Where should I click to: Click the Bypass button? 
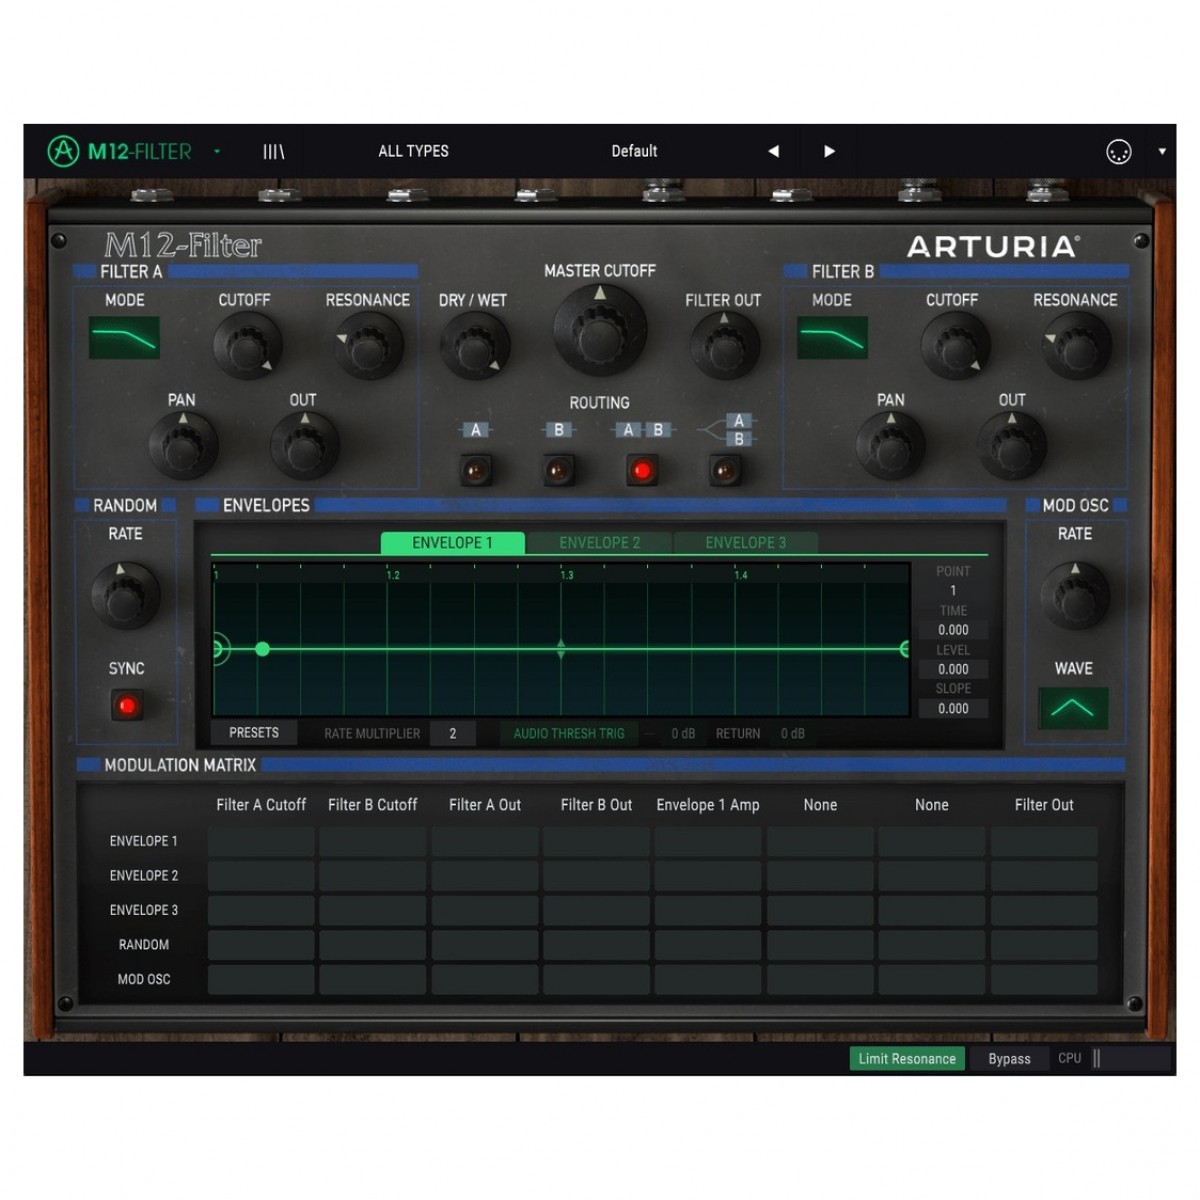pos(1009,1059)
